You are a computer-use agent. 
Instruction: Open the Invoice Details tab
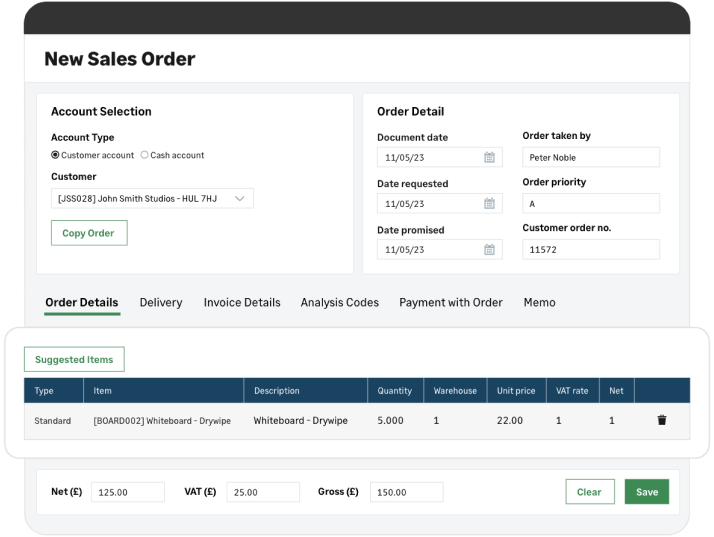[242, 302]
